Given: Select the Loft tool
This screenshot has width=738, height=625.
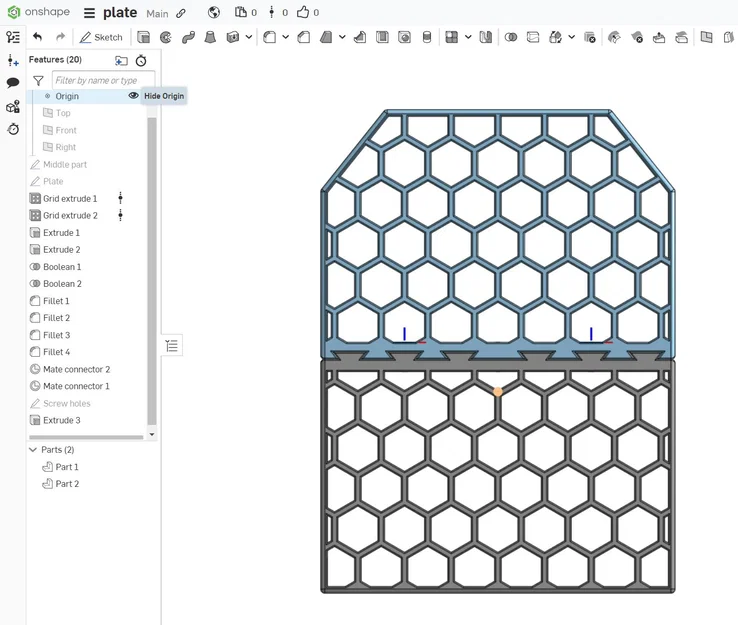Looking at the screenshot, I should coord(210,37).
